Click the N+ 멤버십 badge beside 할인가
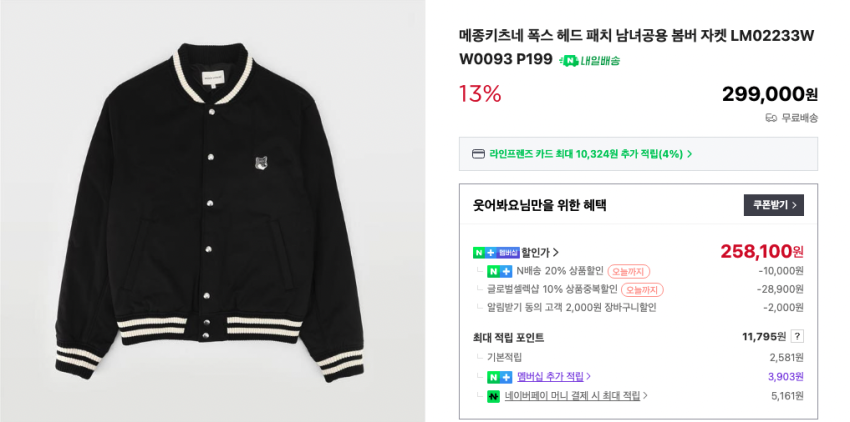Screen dimensions: 850x422 tap(496, 252)
